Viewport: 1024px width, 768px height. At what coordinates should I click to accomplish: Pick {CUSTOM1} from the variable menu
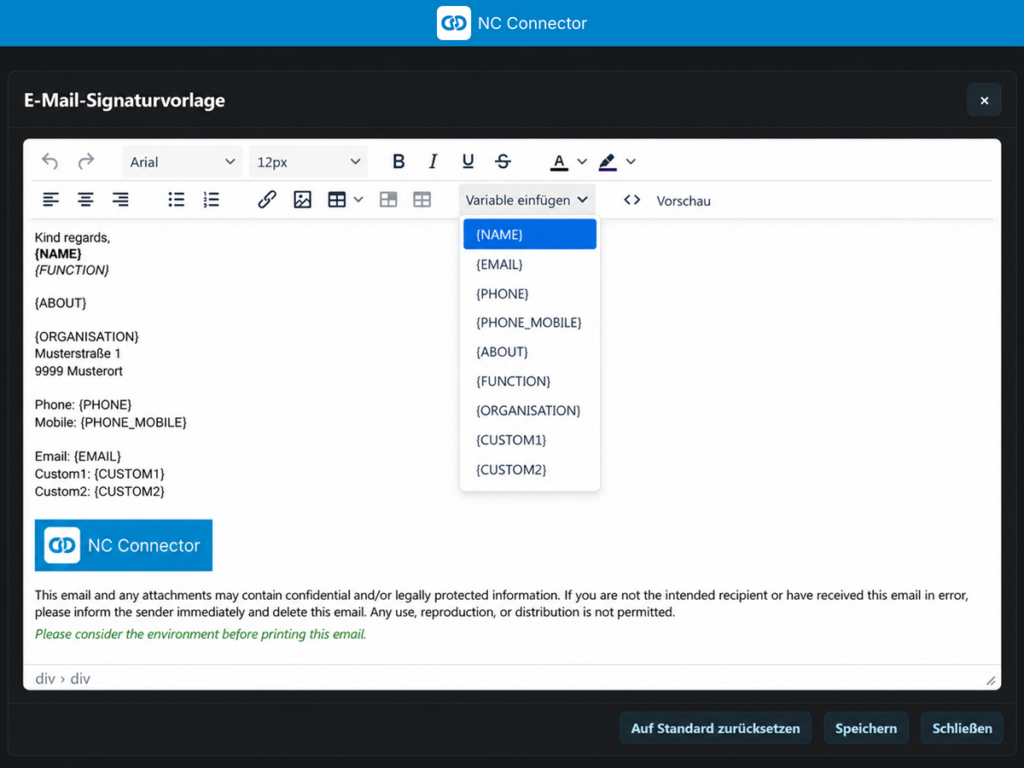[x=530, y=440]
